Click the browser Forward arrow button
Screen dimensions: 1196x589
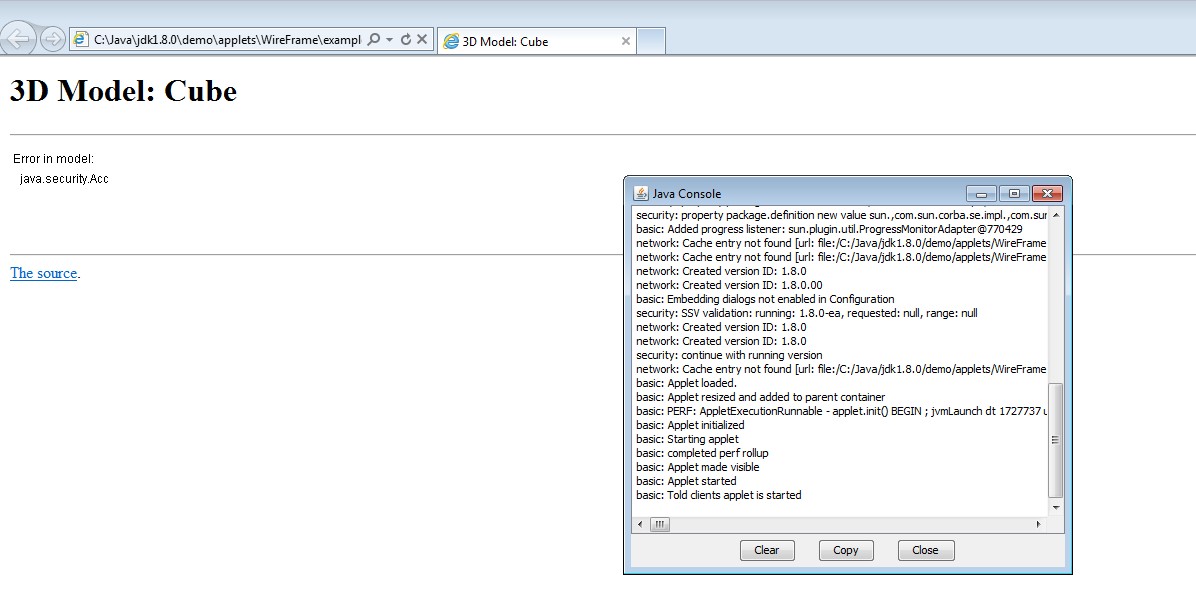(53, 40)
